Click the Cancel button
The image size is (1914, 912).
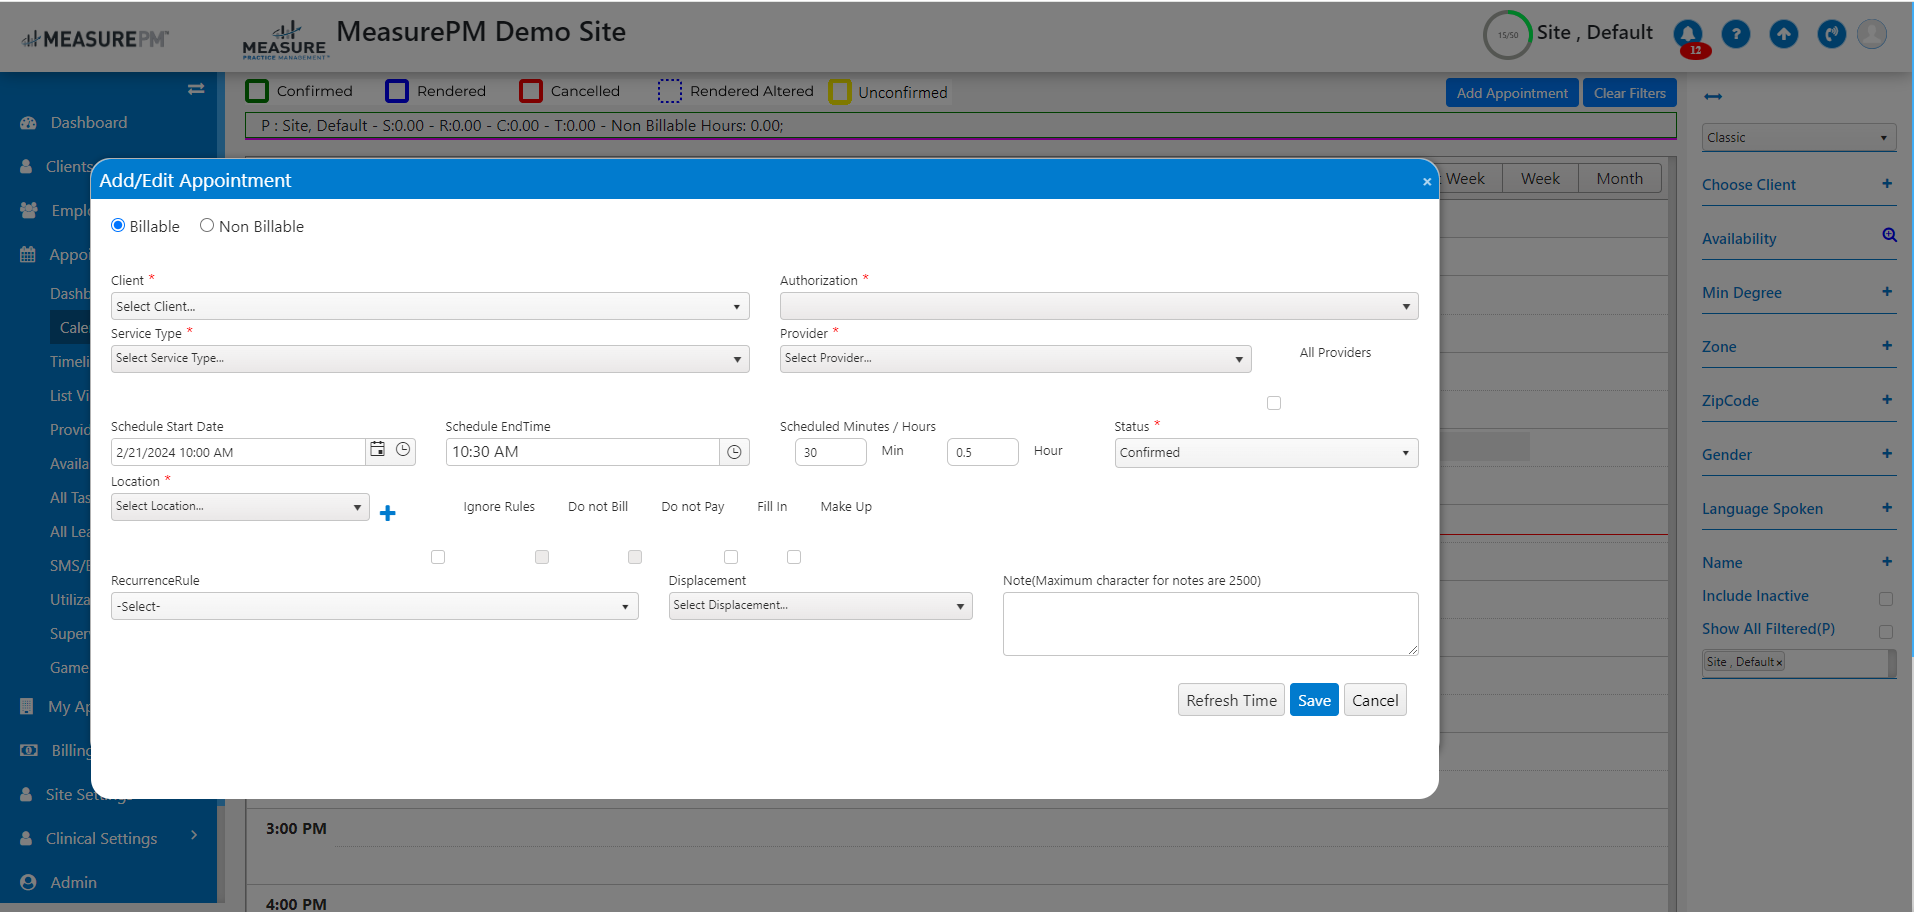1375,700
